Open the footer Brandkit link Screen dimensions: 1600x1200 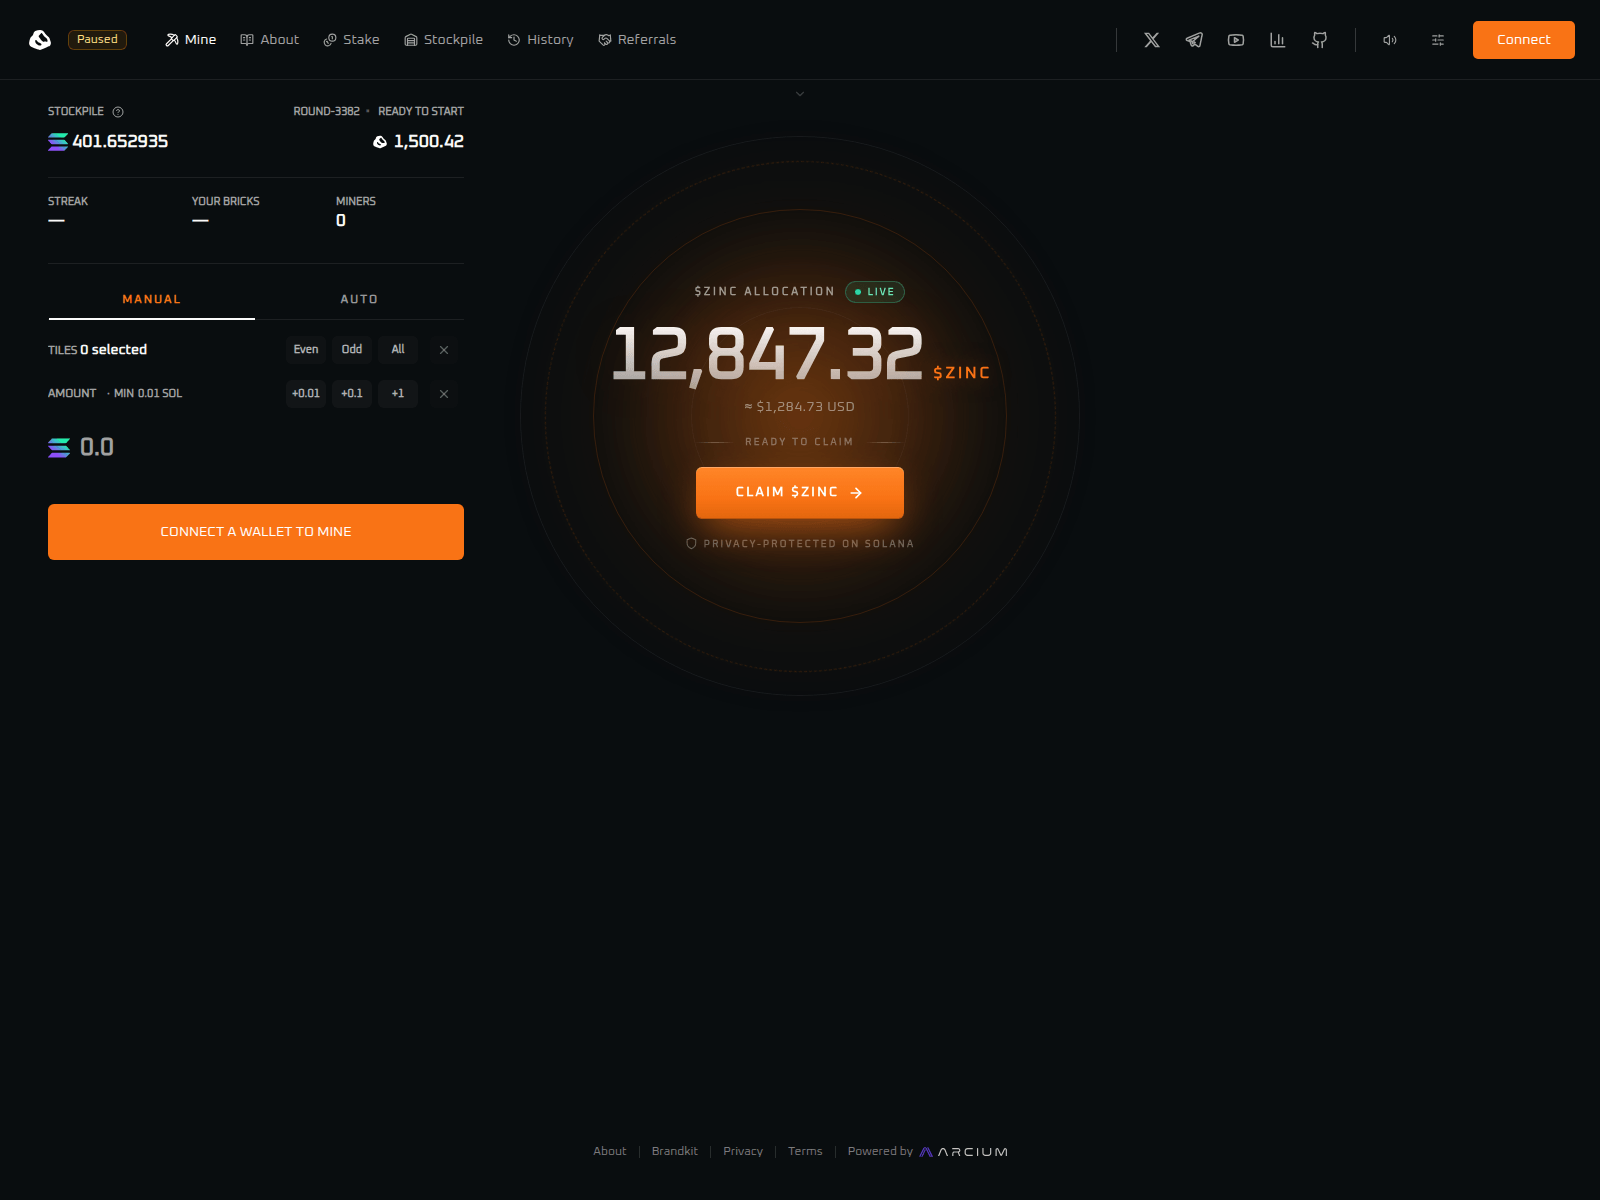point(675,1152)
